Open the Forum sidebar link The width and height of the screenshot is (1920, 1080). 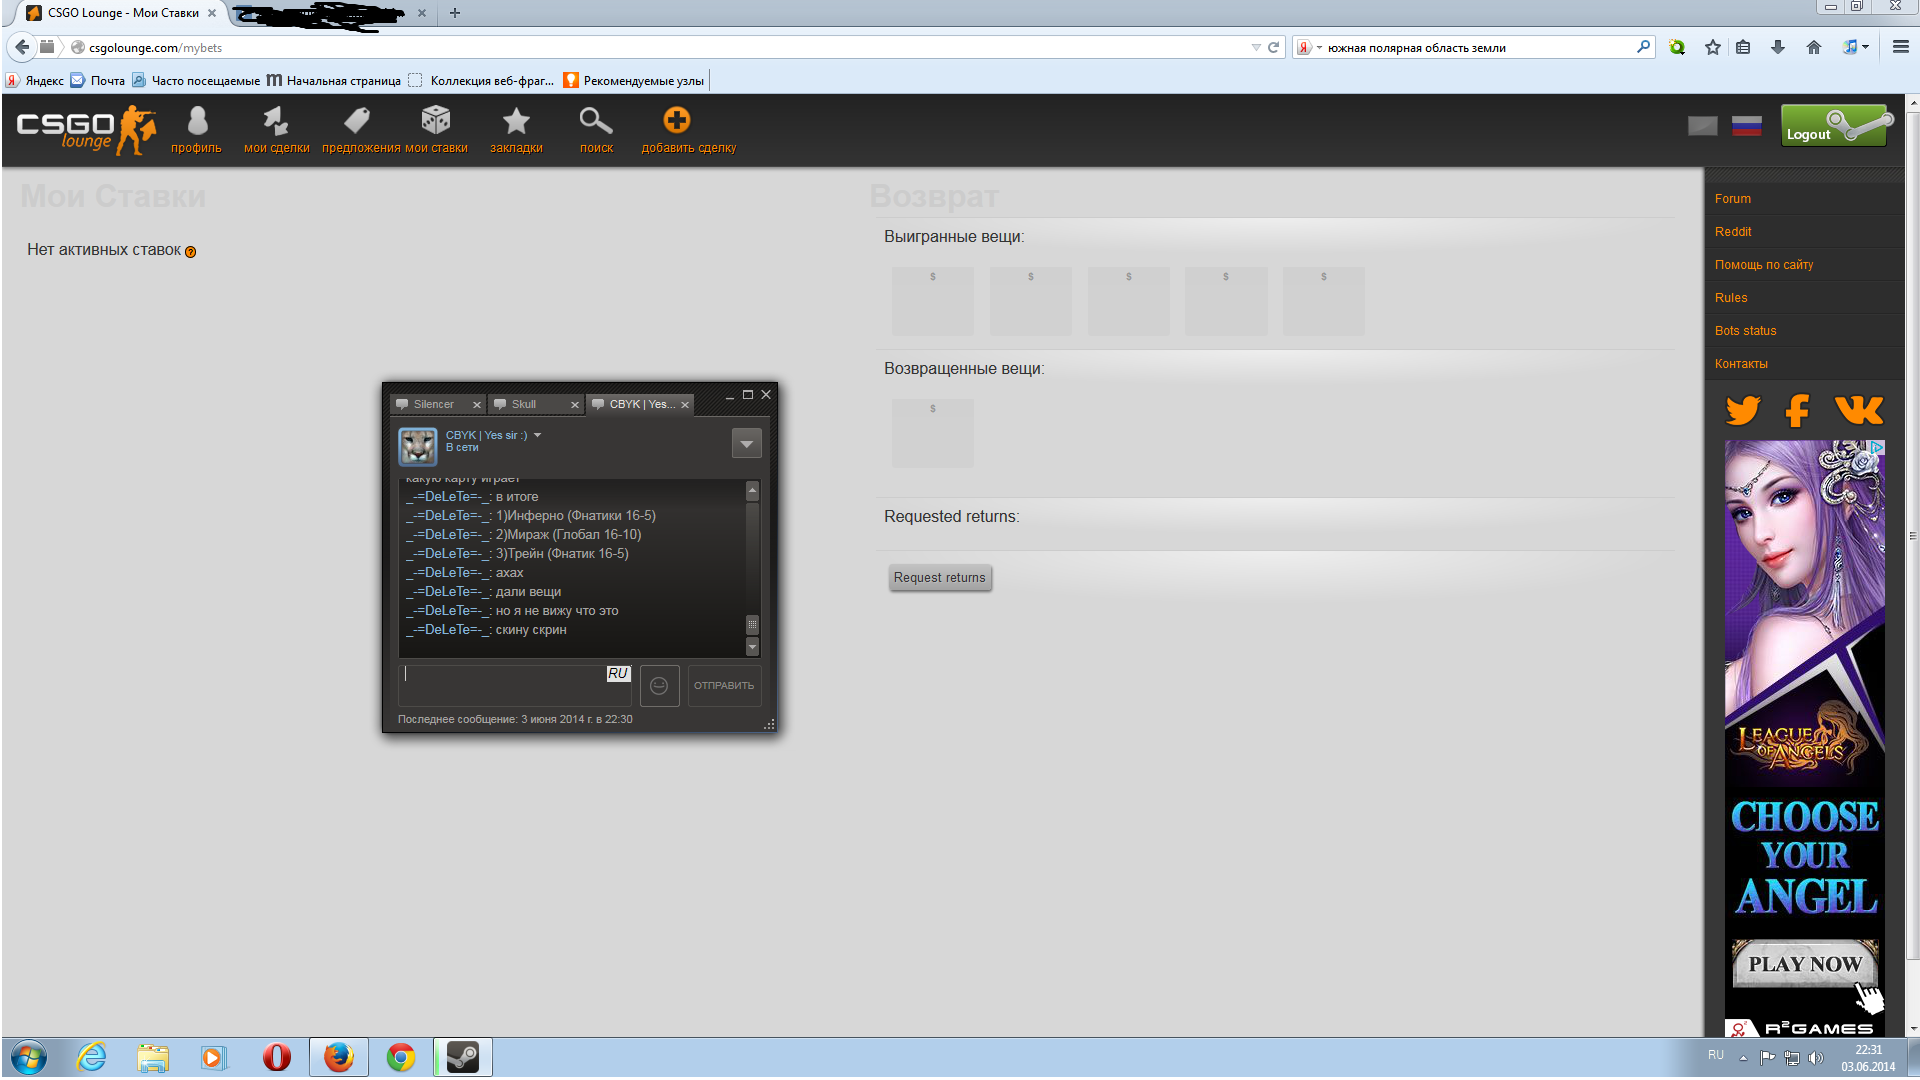click(x=1733, y=199)
